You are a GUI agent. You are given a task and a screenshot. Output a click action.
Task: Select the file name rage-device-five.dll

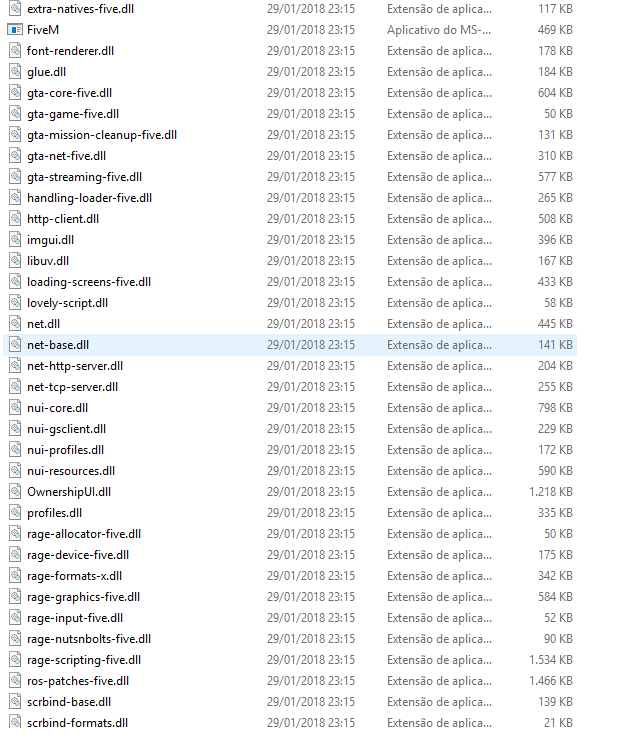coord(78,554)
